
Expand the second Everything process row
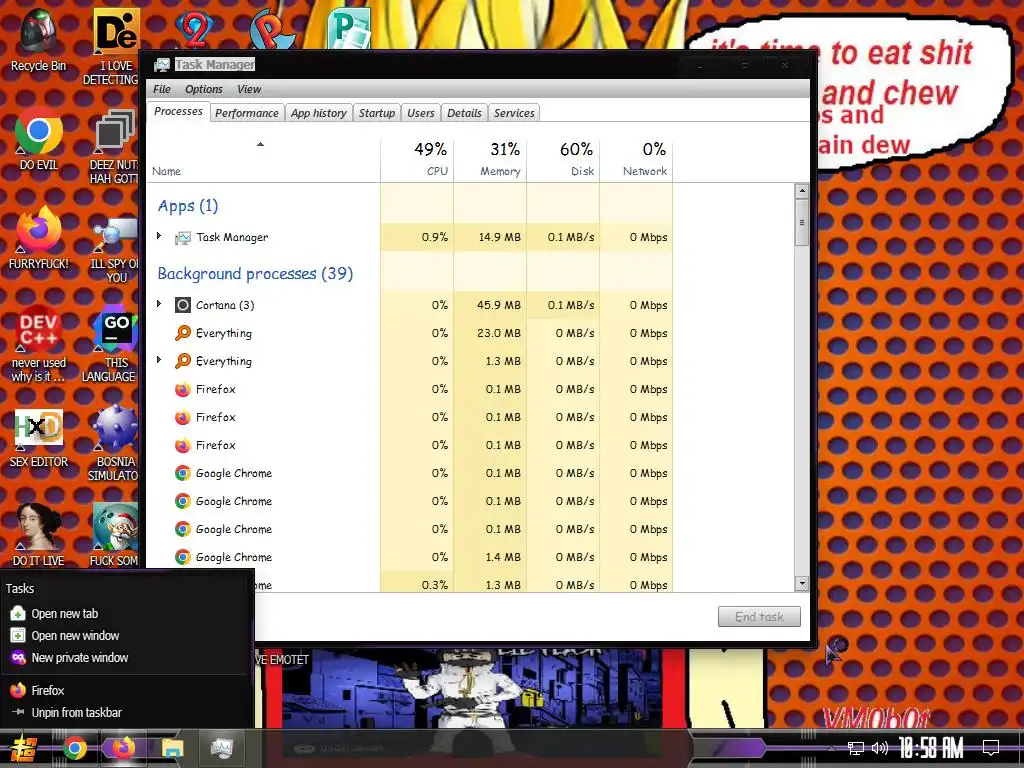click(159, 360)
